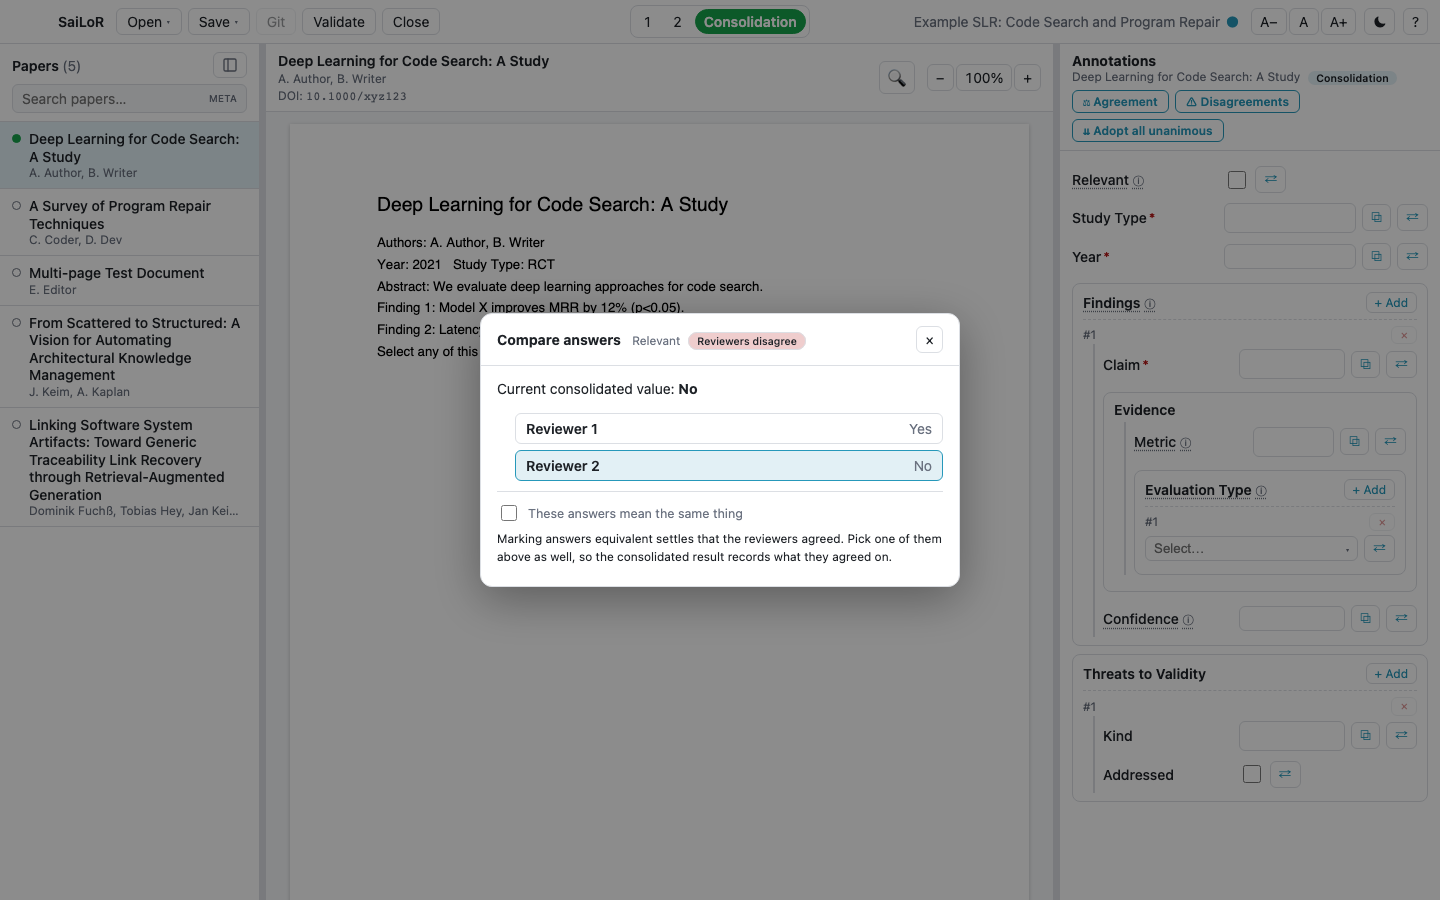Open the Evaluation Type Select dropdown
The image size is (1440, 900).
1251,548
